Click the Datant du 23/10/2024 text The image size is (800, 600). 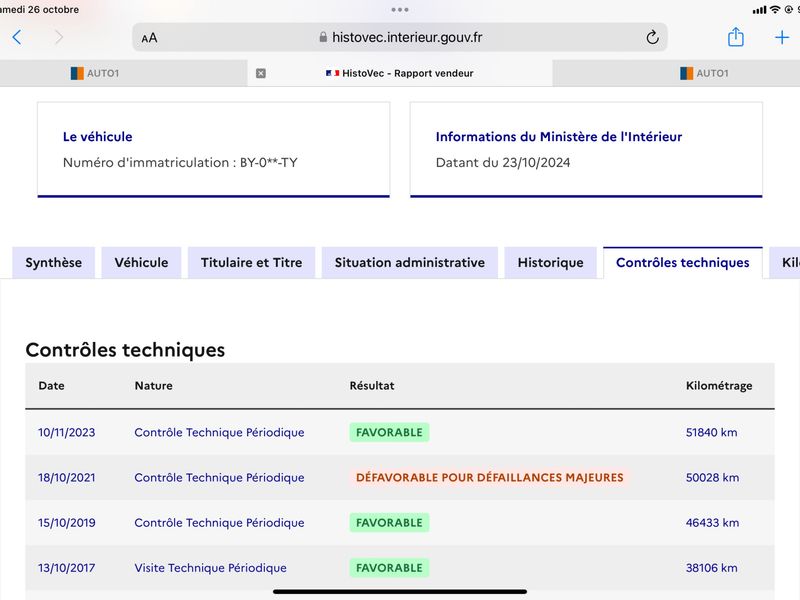tap(503, 163)
